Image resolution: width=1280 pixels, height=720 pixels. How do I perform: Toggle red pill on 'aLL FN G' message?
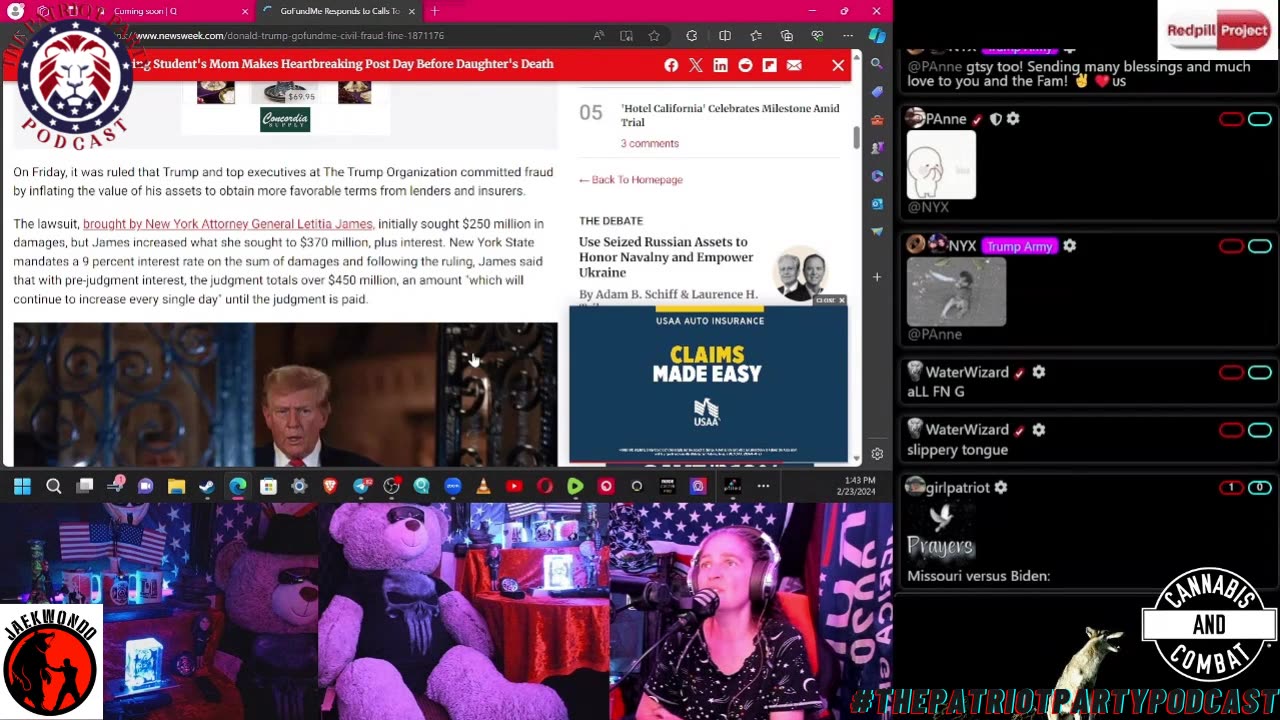click(x=1231, y=372)
